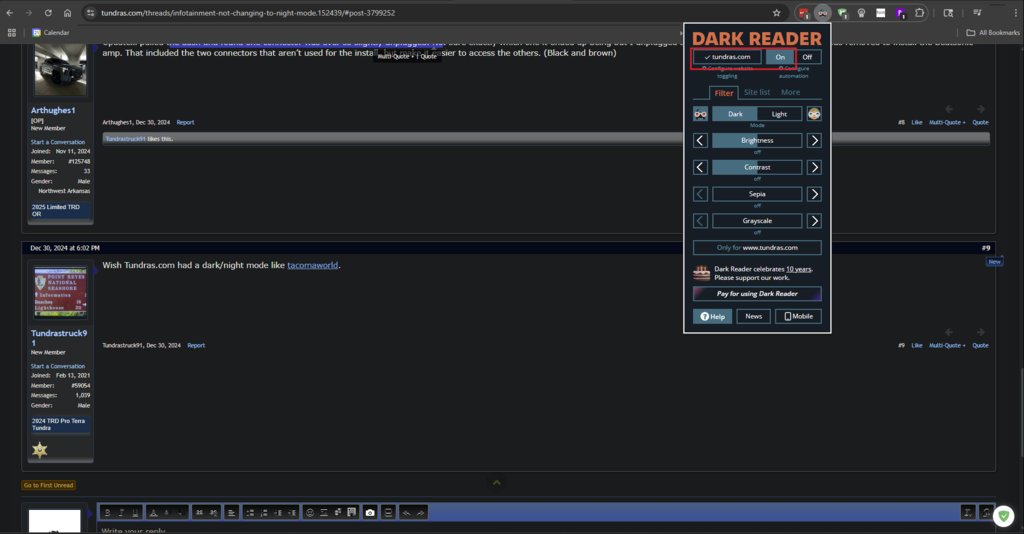Open the Filter tab in Dark Reader
The width and height of the screenshot is (1024, 534).
(x=724, y=93)
